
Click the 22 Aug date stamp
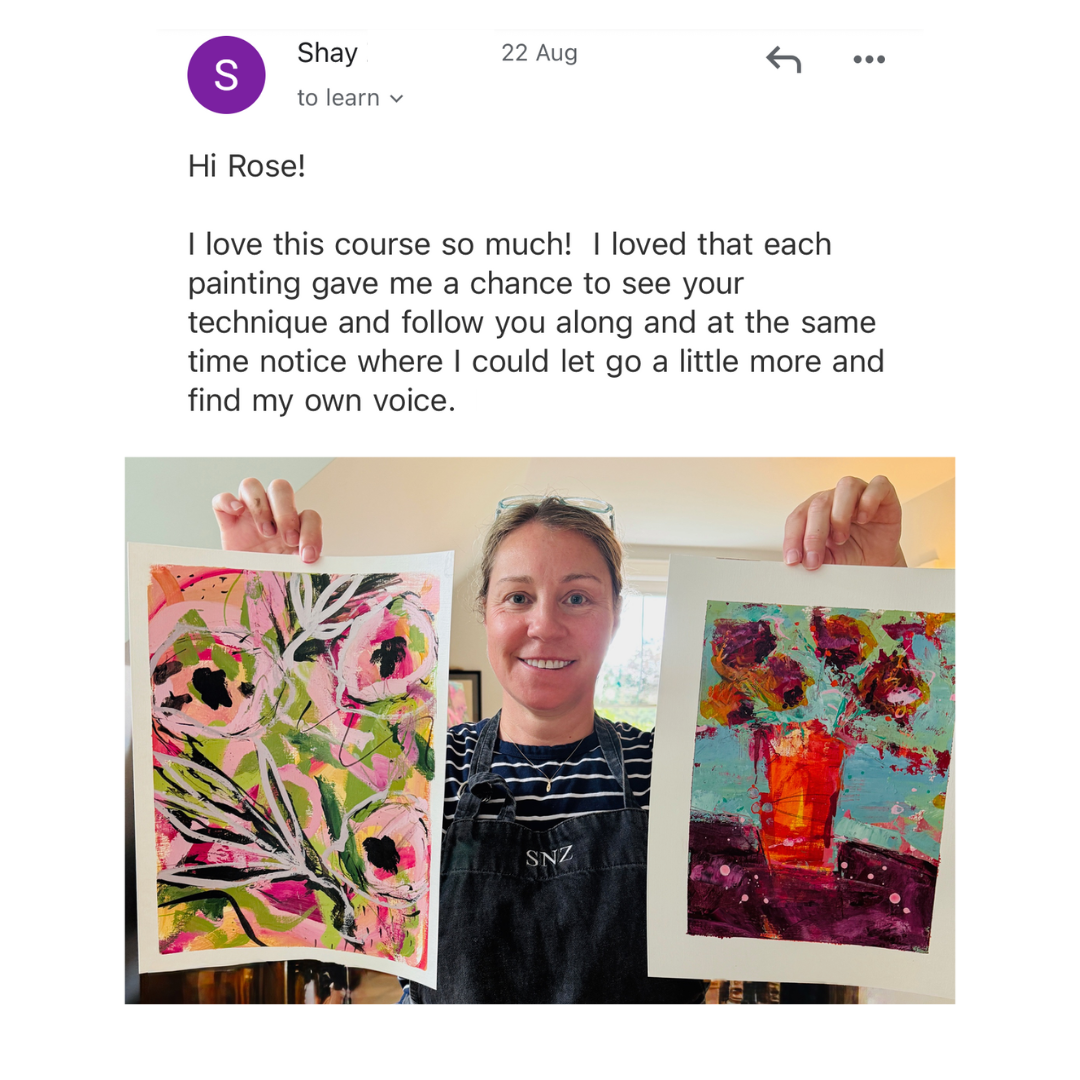[x=539, y=53]
